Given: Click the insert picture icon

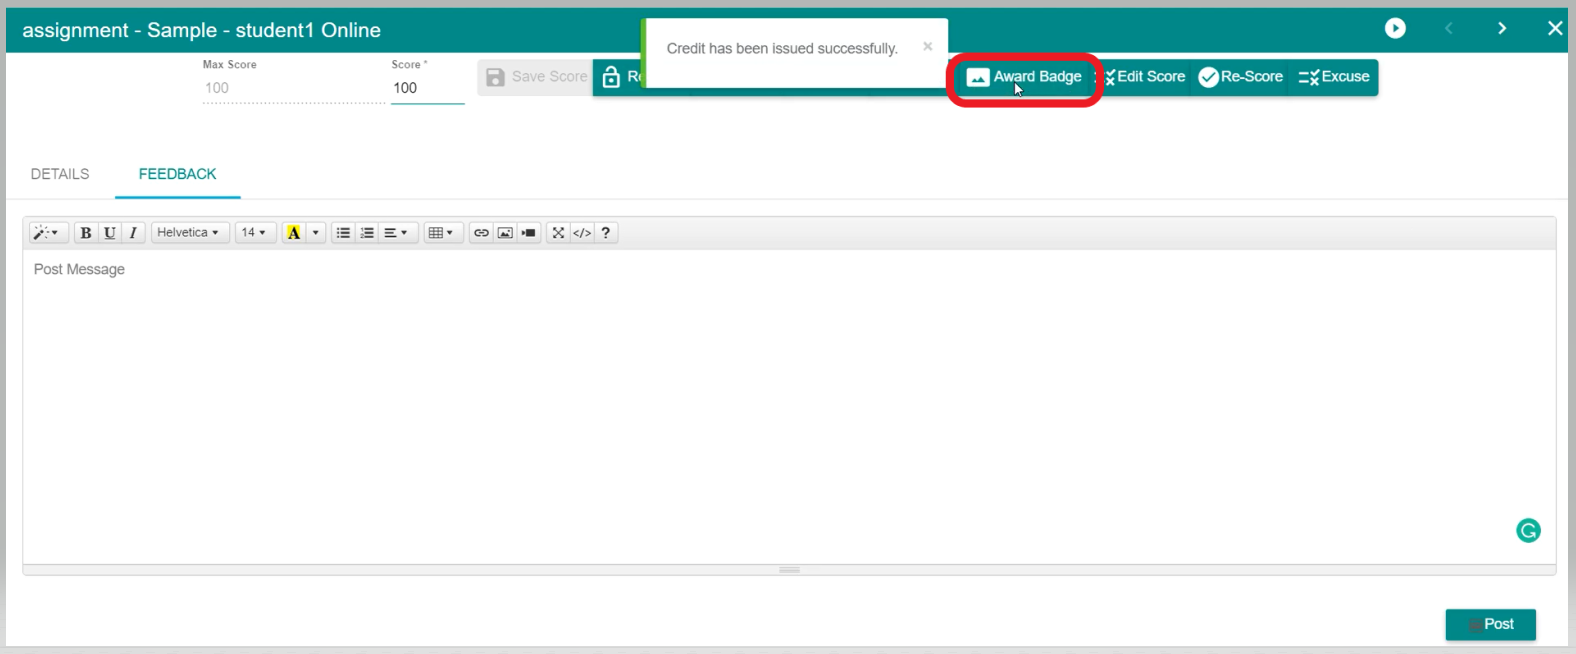Looking at the screenshot, I should (505, 233).
